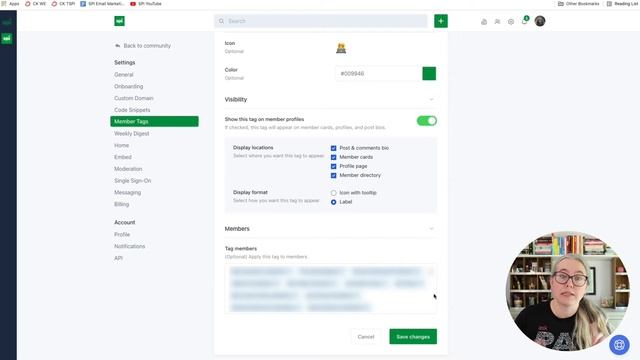Open General settings
The height and width of the screenshot is (360, 640).
point(124,75)
